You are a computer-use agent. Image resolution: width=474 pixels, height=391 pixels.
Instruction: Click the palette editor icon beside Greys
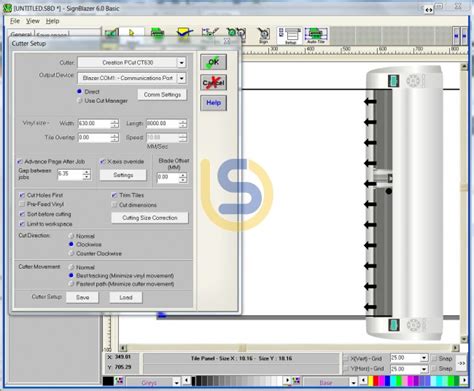119,381
